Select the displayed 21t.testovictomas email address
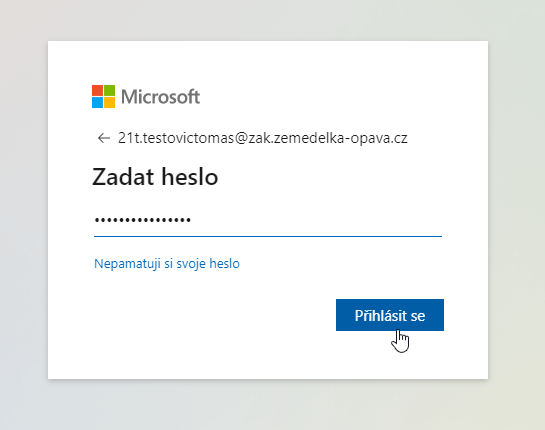 pos(262,138)
